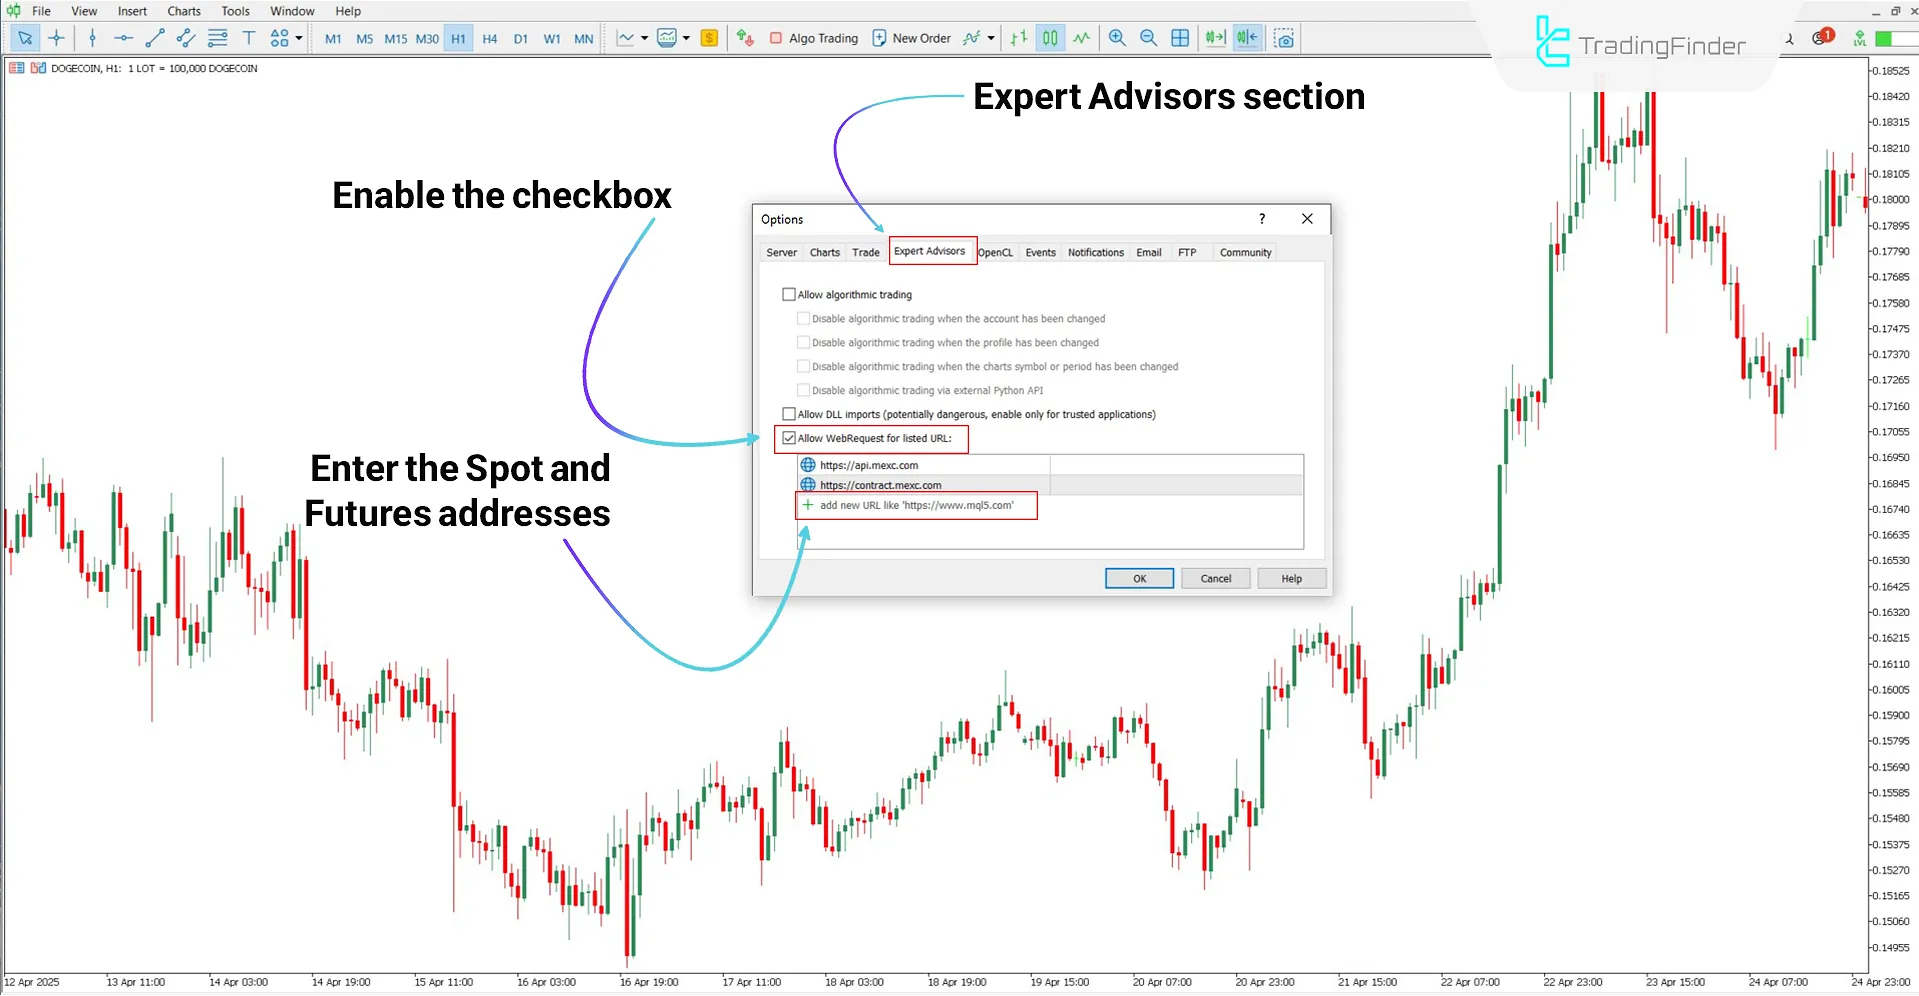Take a chart screenshot with camera icon
Screen dimensions: 1919x996
(1284, 38)
